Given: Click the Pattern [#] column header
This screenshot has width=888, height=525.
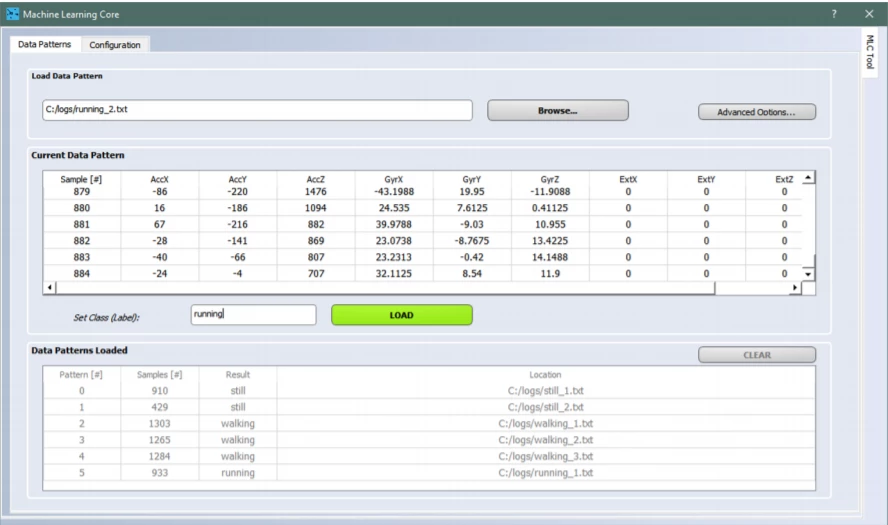Looking at the screenshot, I should point(82,375).
